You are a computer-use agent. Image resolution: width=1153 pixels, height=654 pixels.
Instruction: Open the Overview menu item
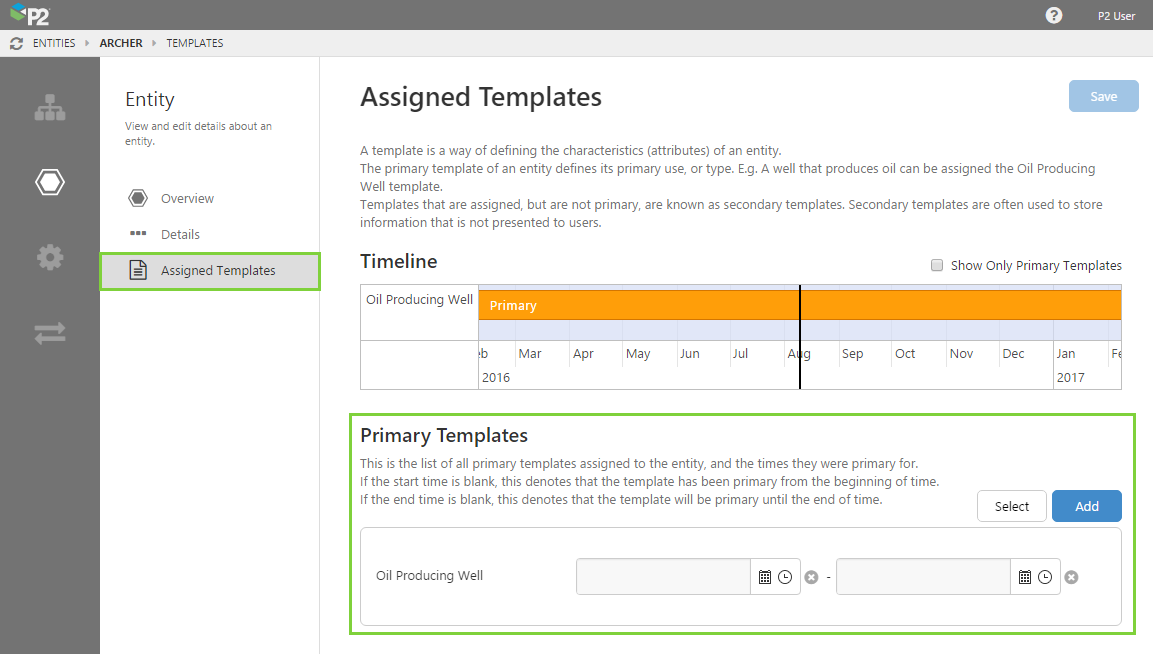pyautogui.click(x=187, y=198)
